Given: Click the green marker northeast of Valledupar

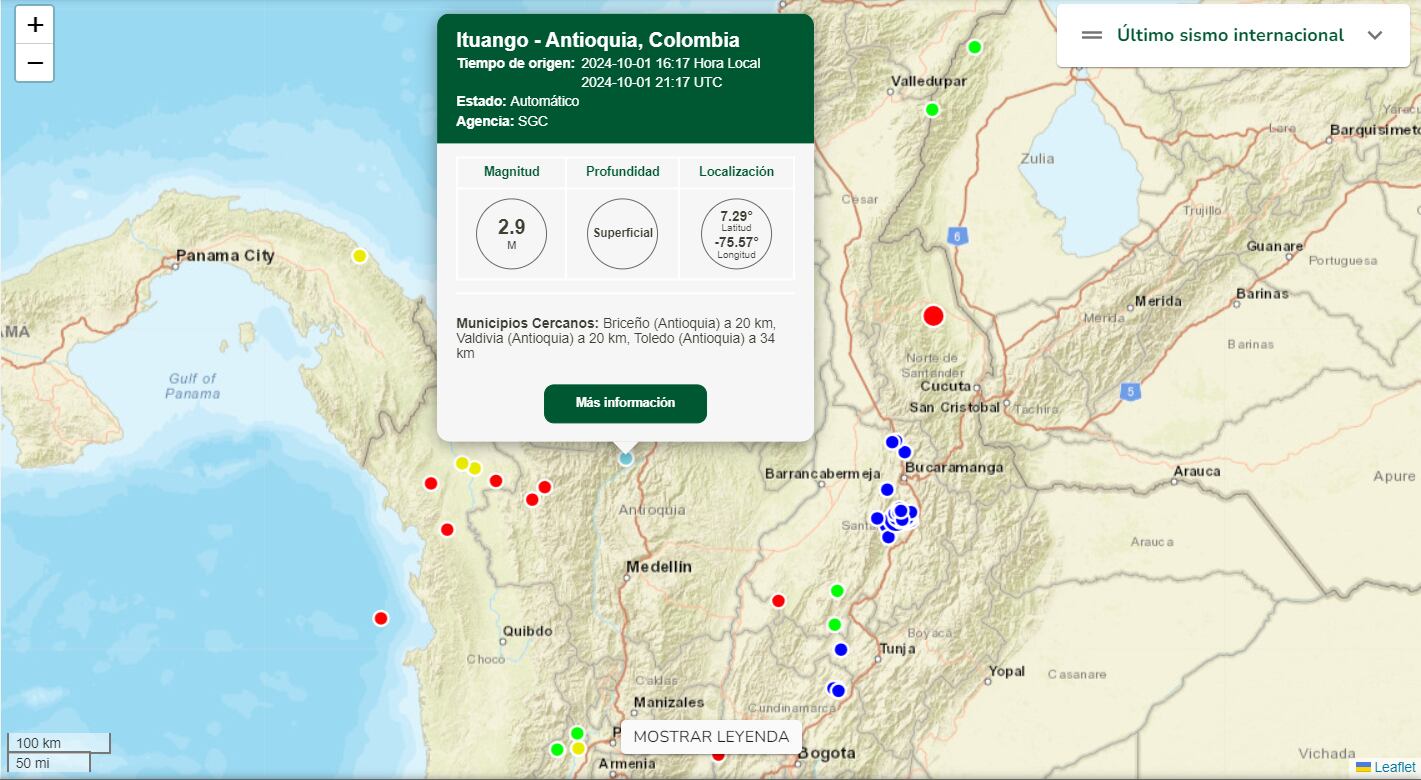Looking at the screenshot, I should tap(975, 47).
